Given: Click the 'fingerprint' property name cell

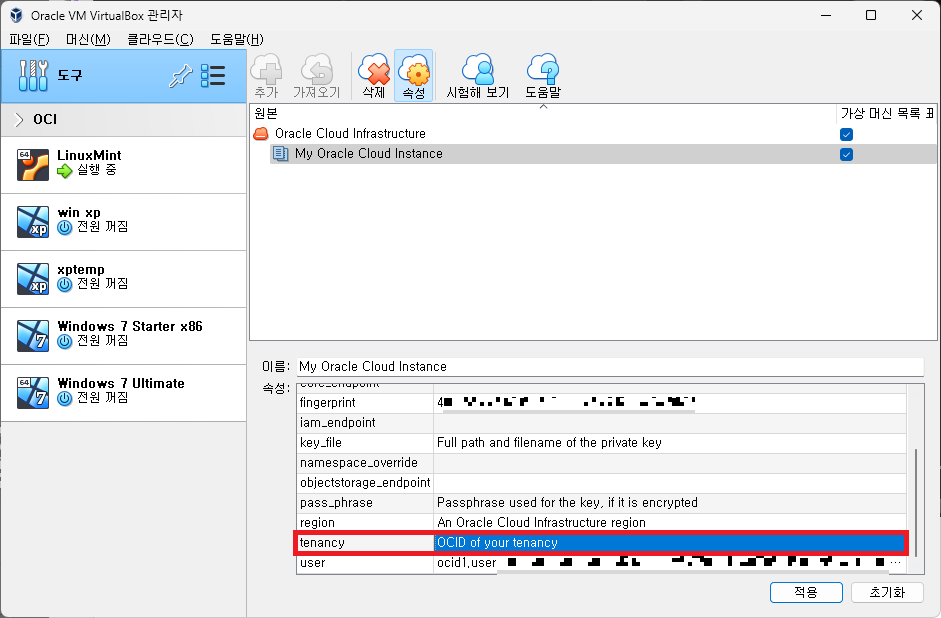Looking at the screenshot, I should tap(365, 403).
